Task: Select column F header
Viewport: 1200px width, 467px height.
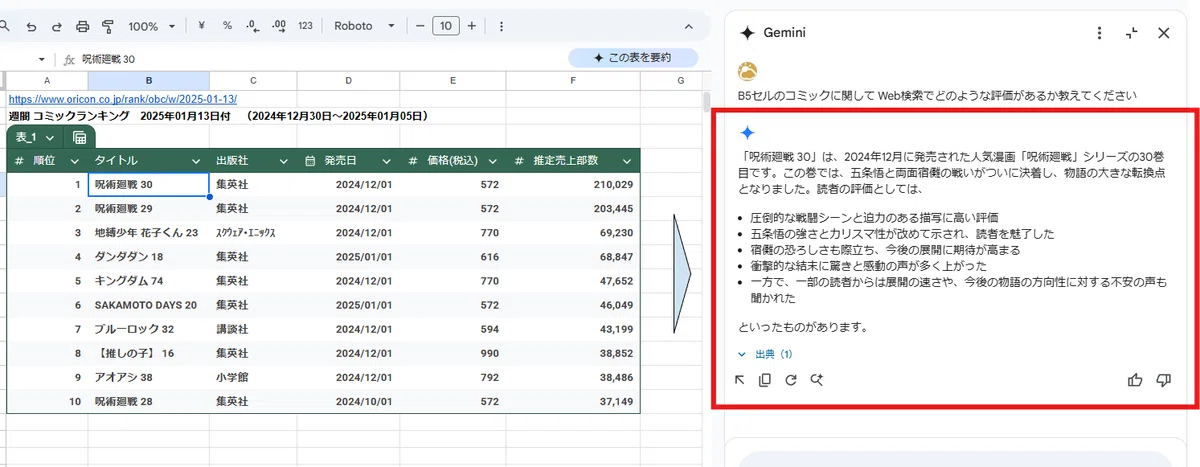Action: (x=573, y=80)
